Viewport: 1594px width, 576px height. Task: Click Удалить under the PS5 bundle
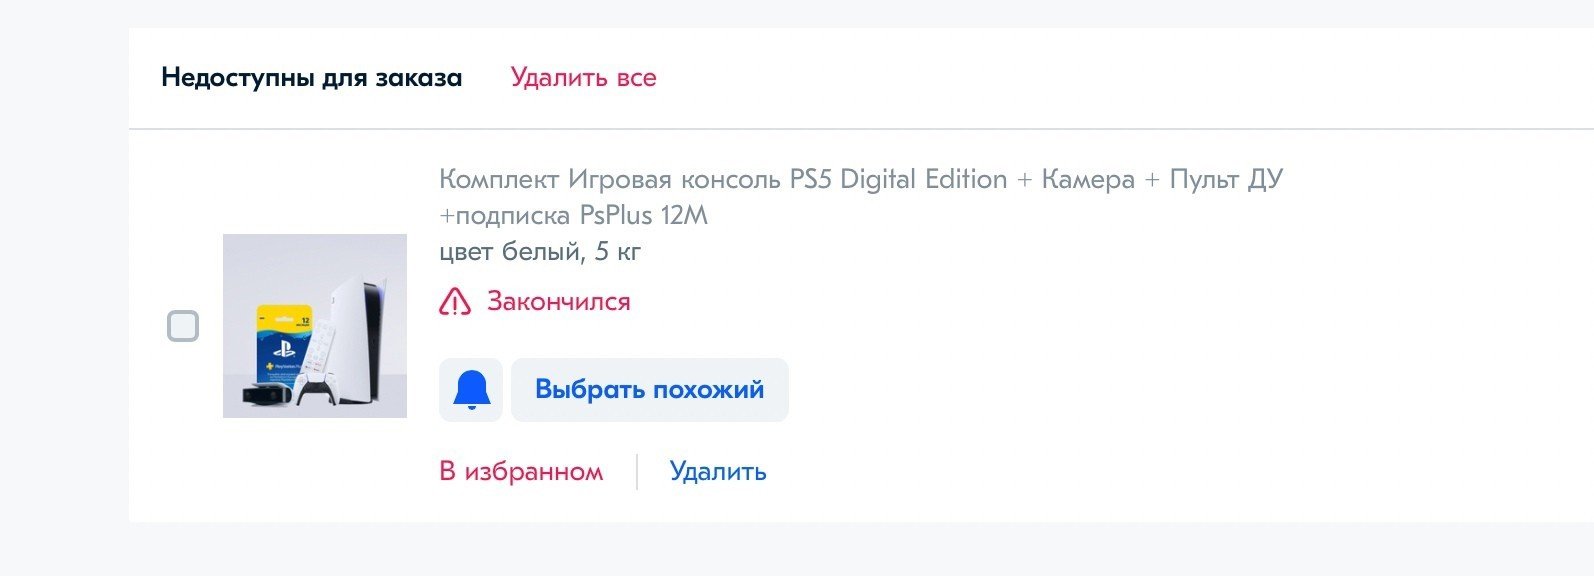(x=718, y=471)
